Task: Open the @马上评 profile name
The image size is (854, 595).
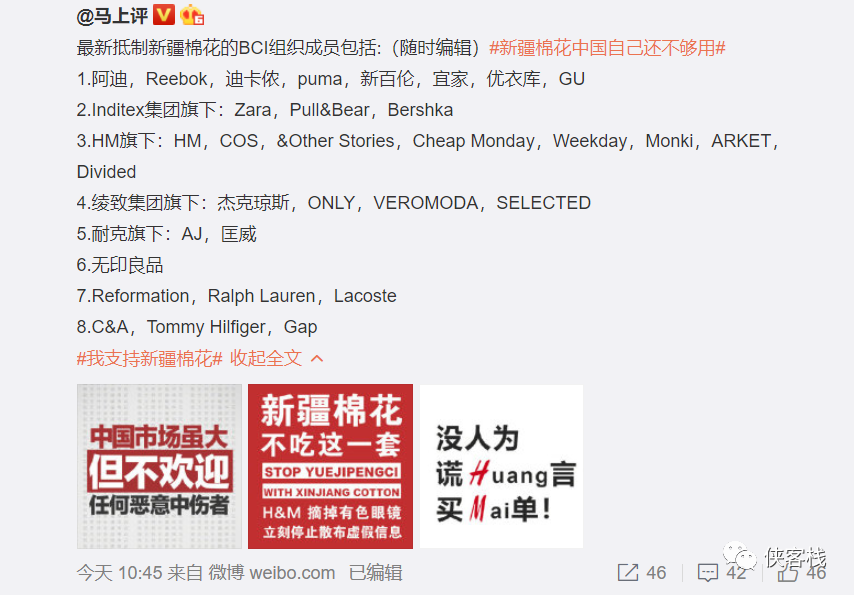Action: [112, 16]
